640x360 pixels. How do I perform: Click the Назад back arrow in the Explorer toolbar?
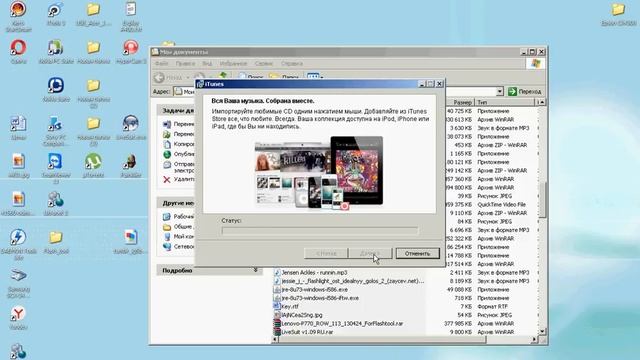click(159, 77)
